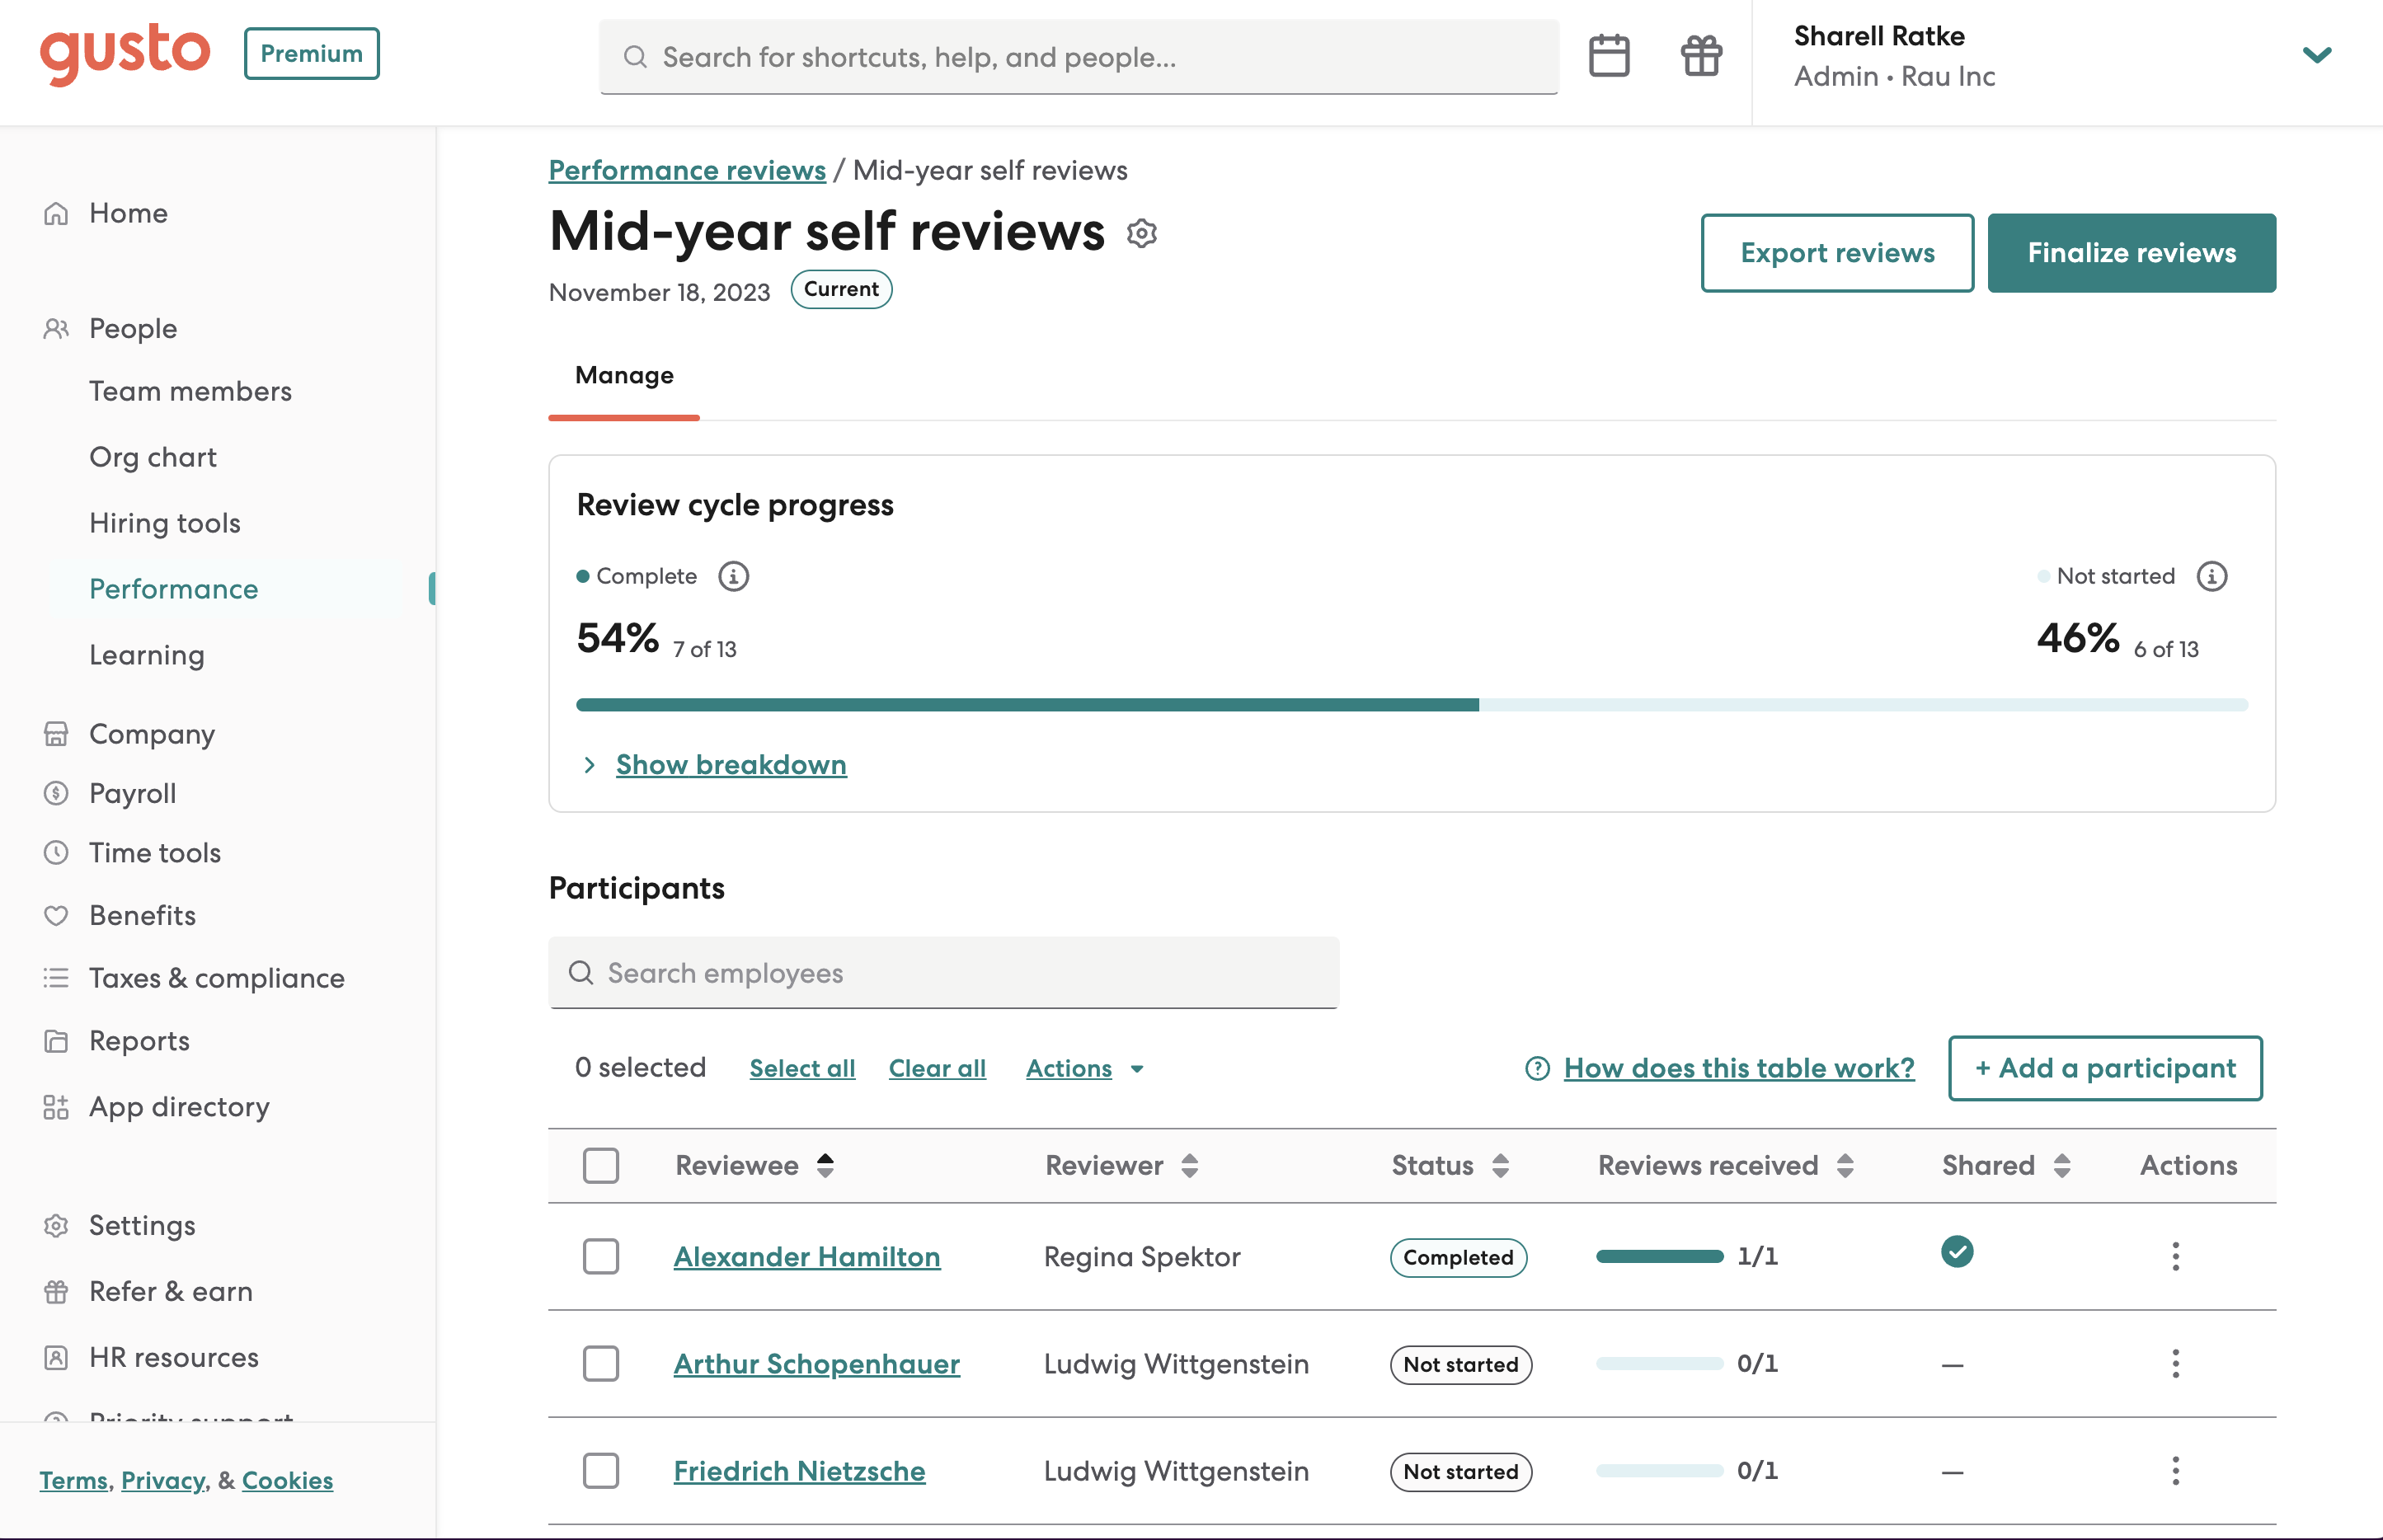The height and width of the screenshot is (1540, 2383).
Task: Open the Privacy link in footer
Action: point(163,1481)
